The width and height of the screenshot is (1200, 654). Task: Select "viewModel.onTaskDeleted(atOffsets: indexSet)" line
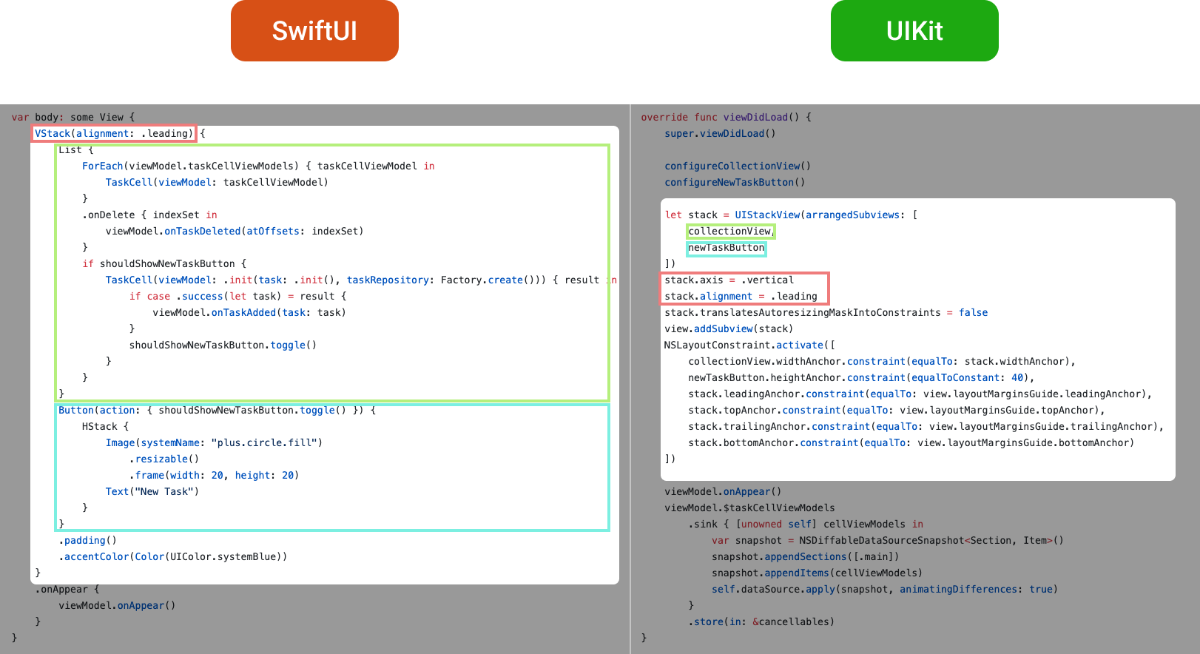click(x=234, y=231)
